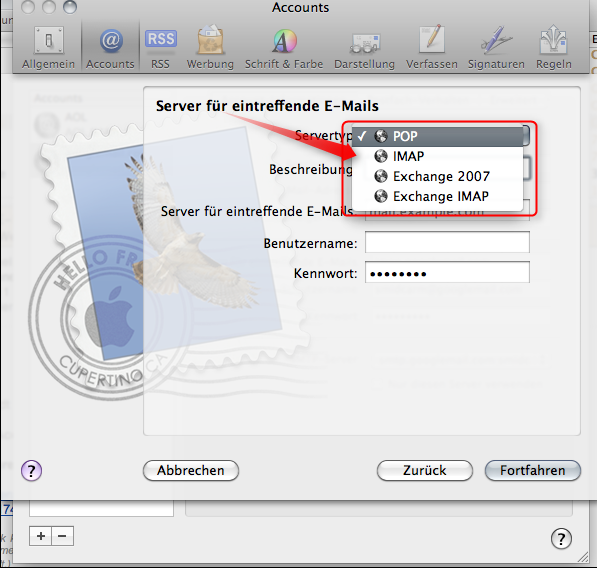This screenshot has width=597, height=568.
Task: Open the Regeln preferences pane
Action: [x=554, y=48]
